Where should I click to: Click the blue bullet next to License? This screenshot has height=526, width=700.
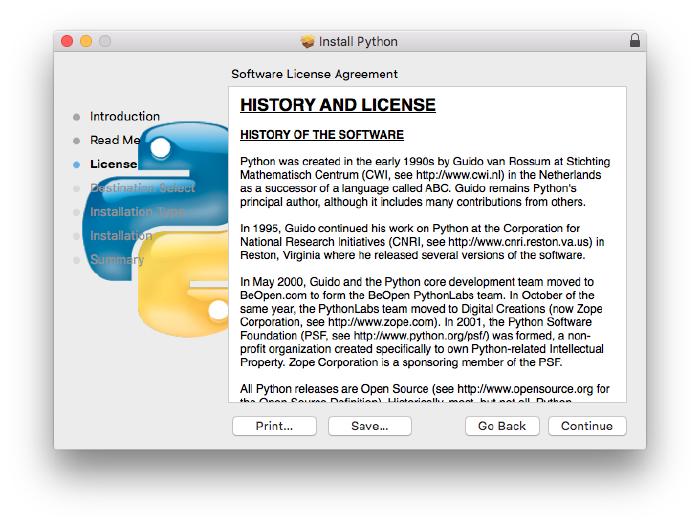[76, 165]
